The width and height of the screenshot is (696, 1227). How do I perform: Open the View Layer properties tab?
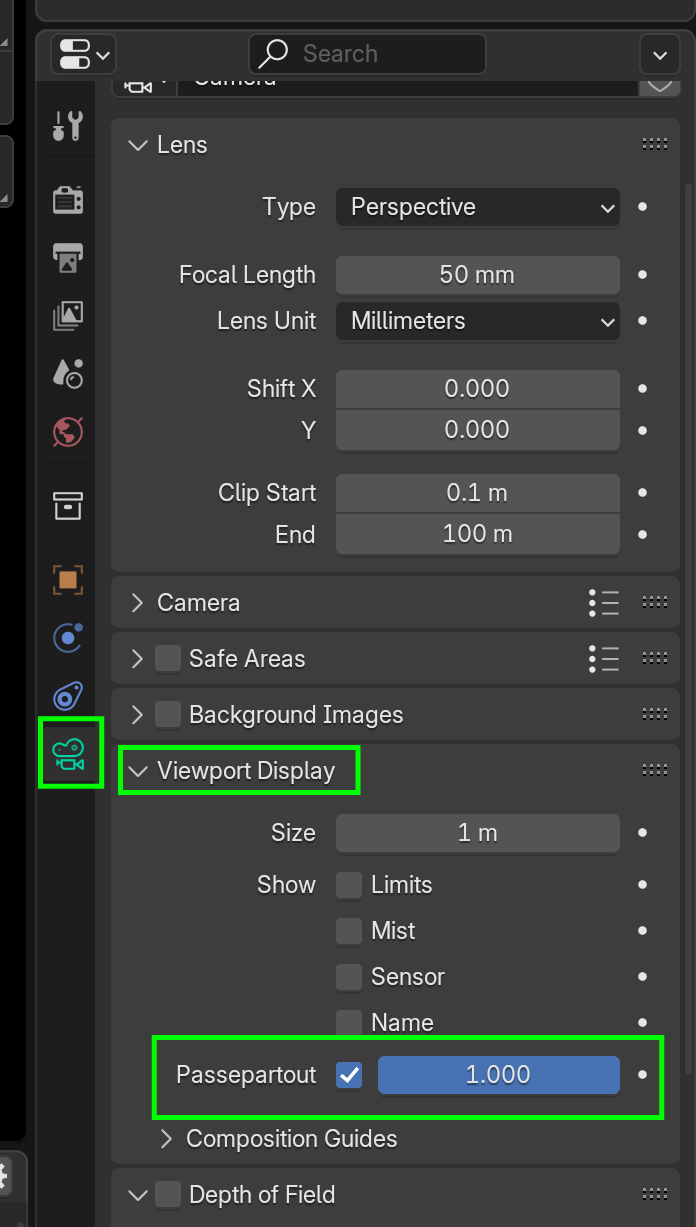68,316
